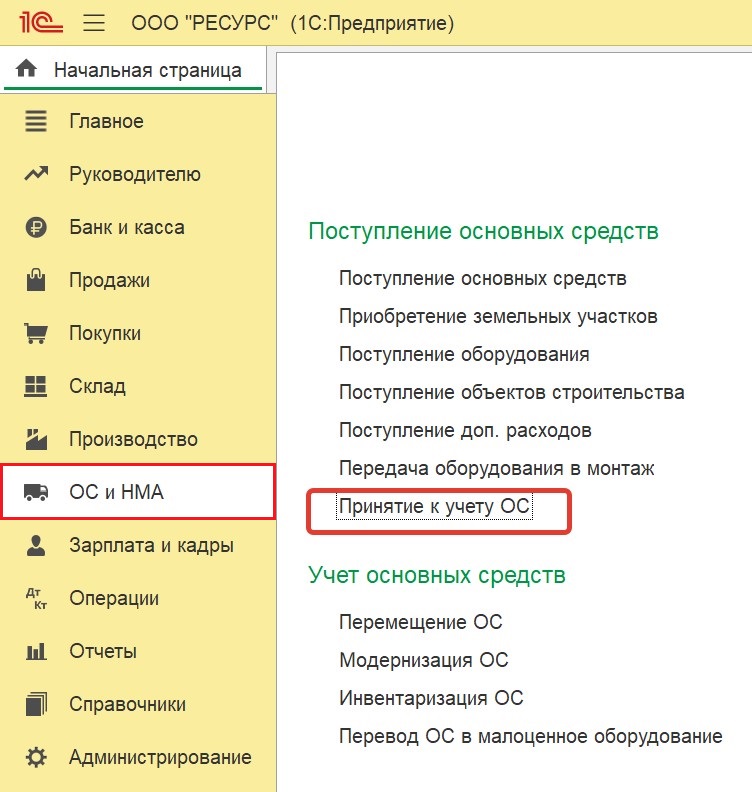The image size is (752, 792).
Task: Click the 1C logo icon
Action: (40, 23)
